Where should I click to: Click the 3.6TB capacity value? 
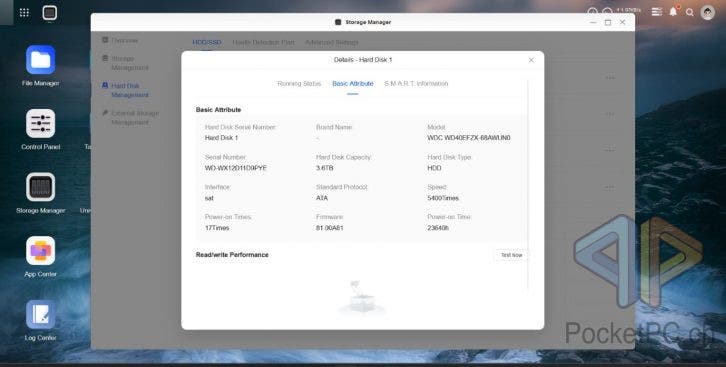tap(325, 168)
